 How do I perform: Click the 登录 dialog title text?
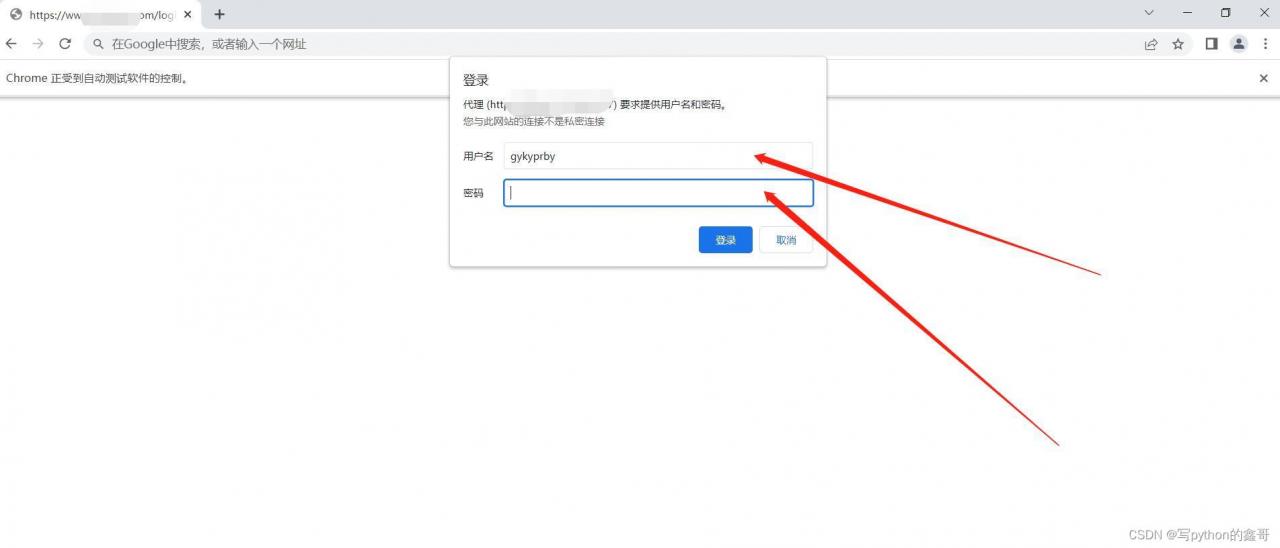pyautogui.click(x=475, y=80)
